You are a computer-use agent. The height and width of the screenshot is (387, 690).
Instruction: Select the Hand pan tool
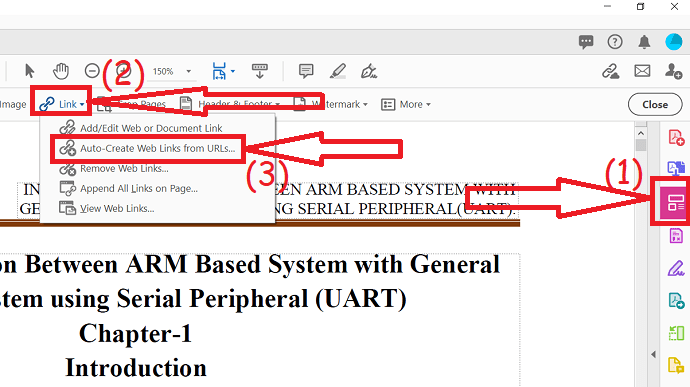coord(61,71)
